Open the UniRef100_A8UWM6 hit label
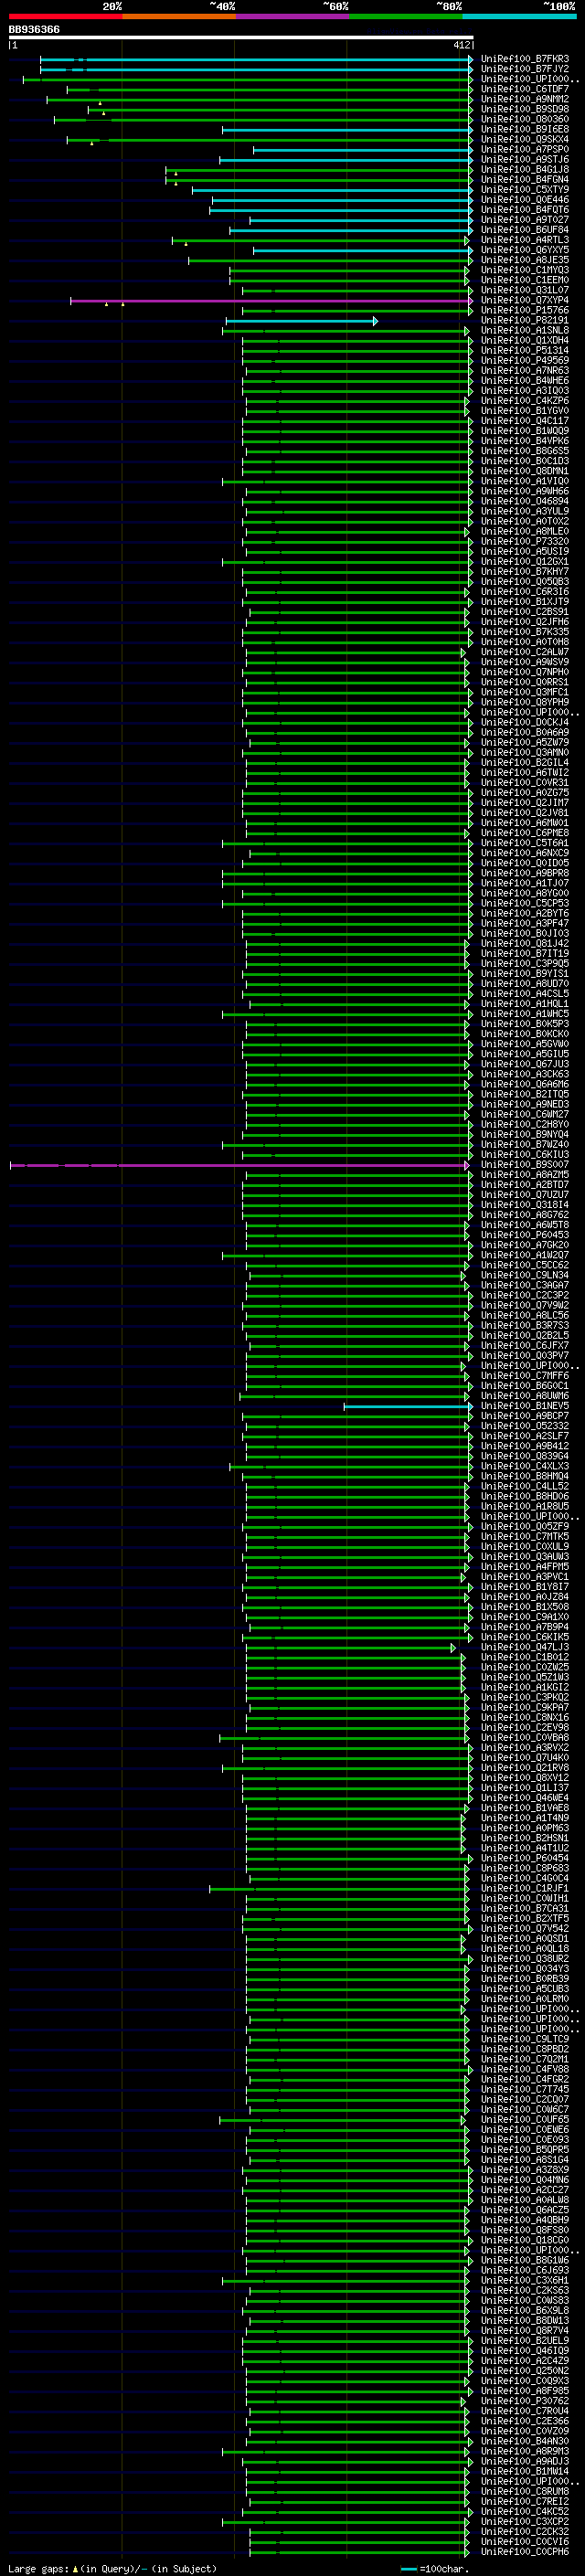This screenshot has height=2576, width=585. pos(525,1396)
